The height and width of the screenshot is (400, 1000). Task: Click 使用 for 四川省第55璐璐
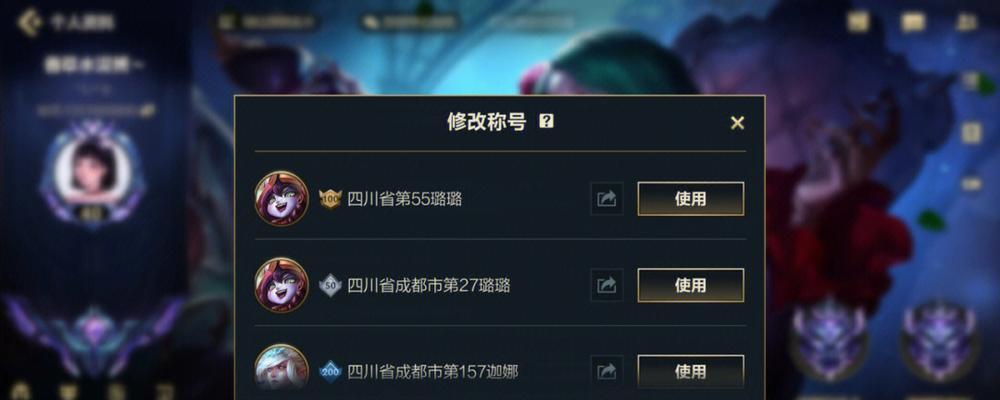point(691,199)
